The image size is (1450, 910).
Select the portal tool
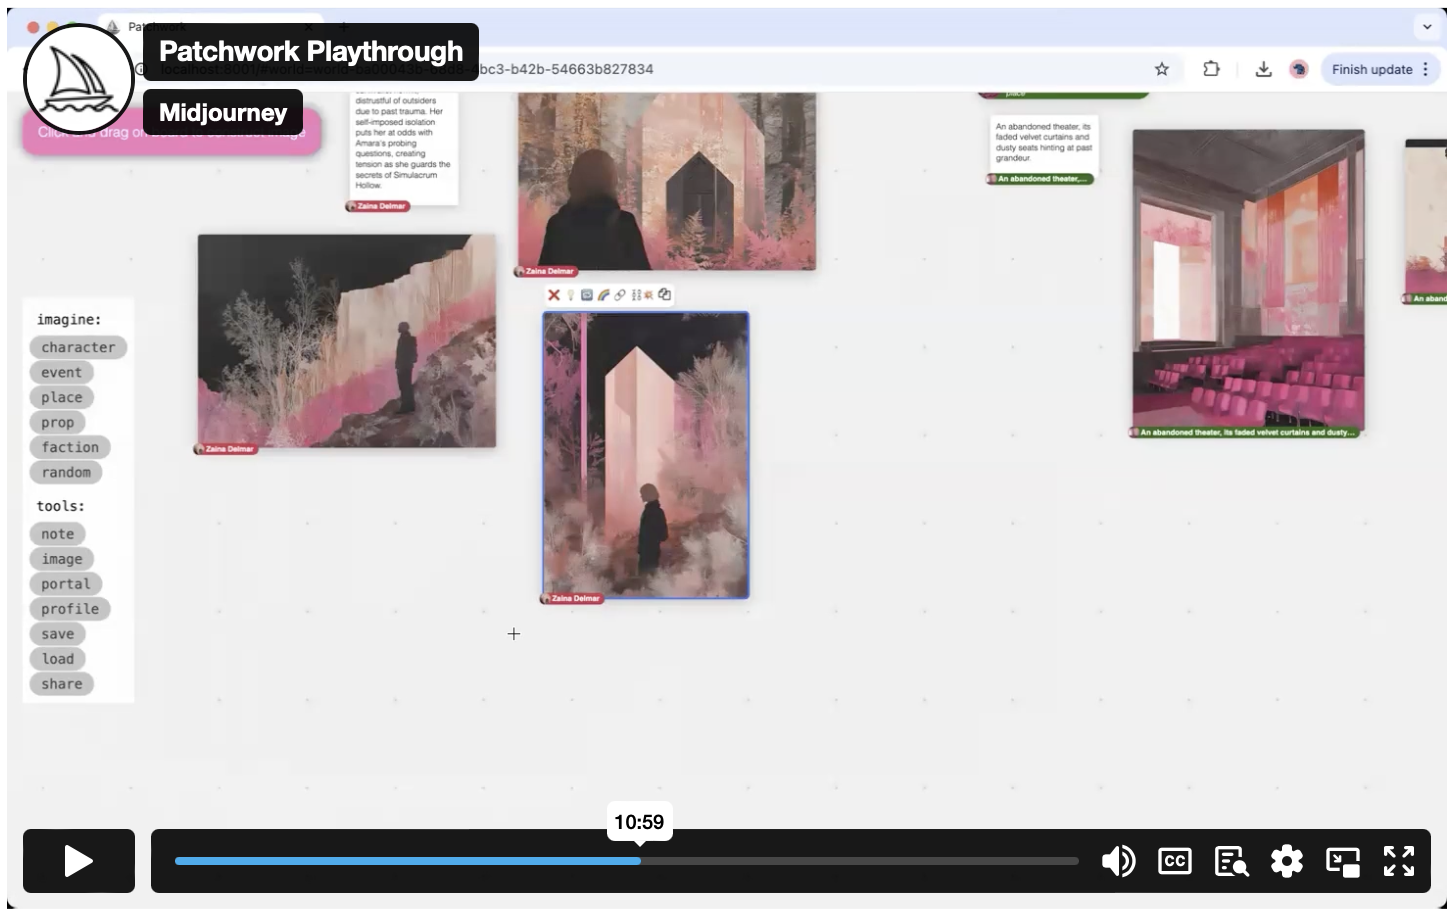click(x=66, y=584)
